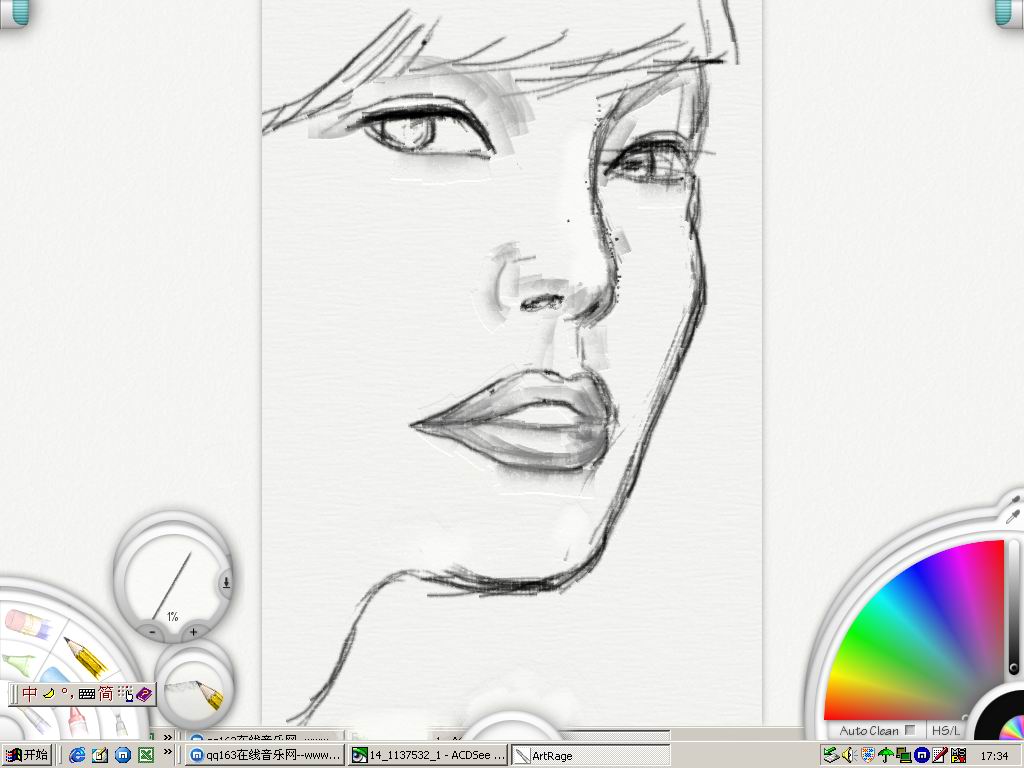Activate the eyedropper color sampler
Image resolution: width=1024 pixels, height=768 pixels.
point(1013,516)
